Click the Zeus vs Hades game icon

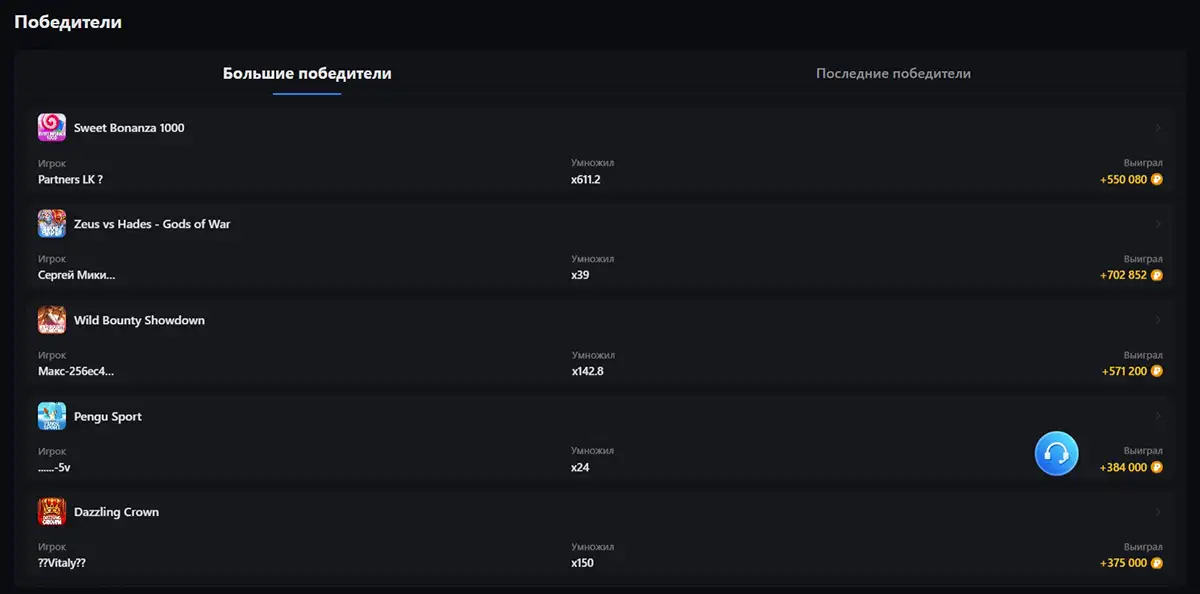(x=52, y=224)
